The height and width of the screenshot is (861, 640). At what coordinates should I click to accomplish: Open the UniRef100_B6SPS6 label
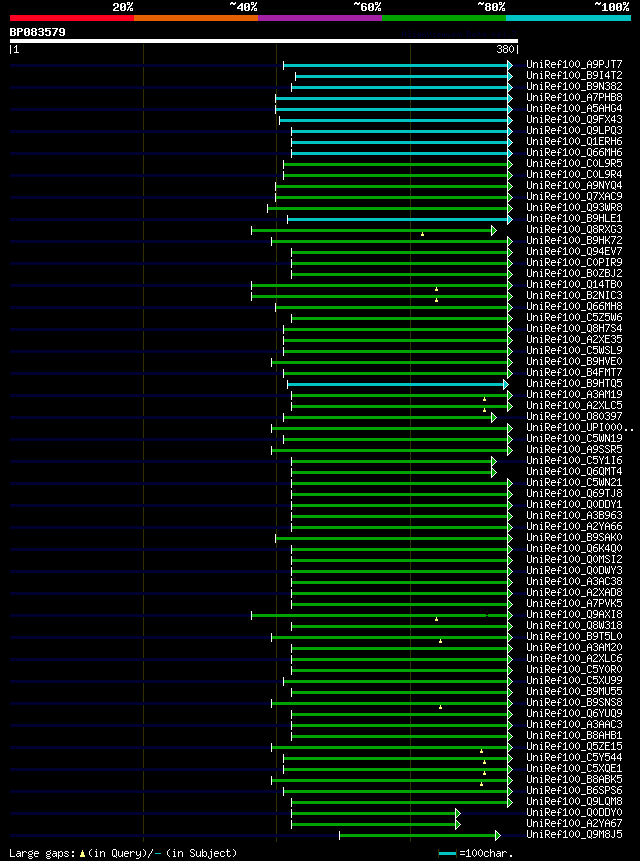574,790
